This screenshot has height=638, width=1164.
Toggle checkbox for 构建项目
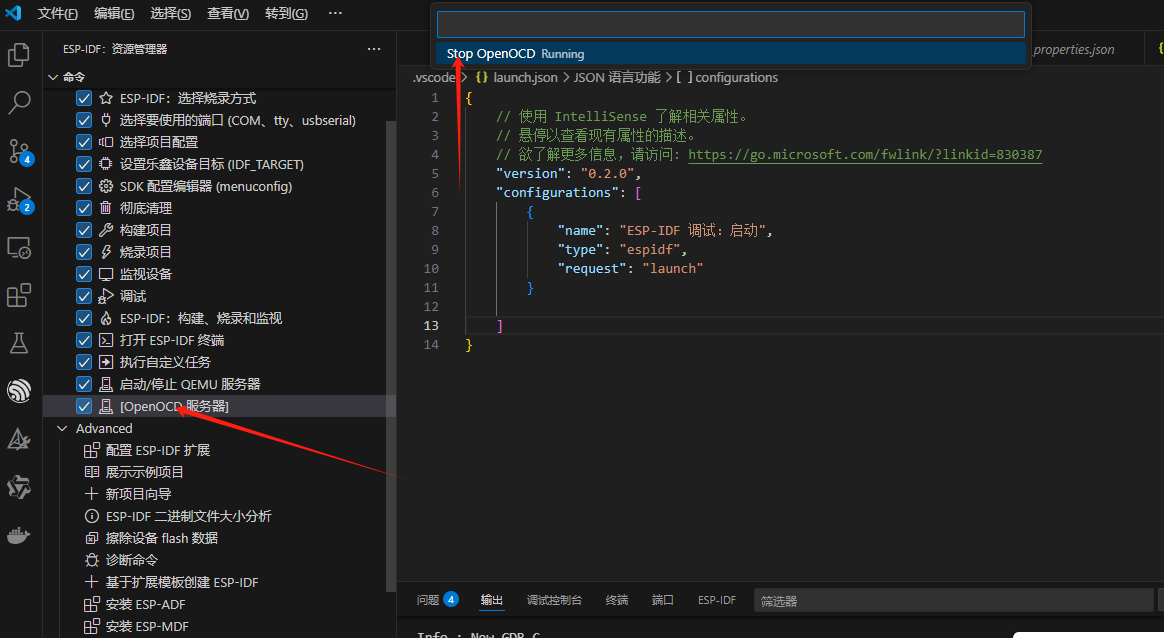84,230
